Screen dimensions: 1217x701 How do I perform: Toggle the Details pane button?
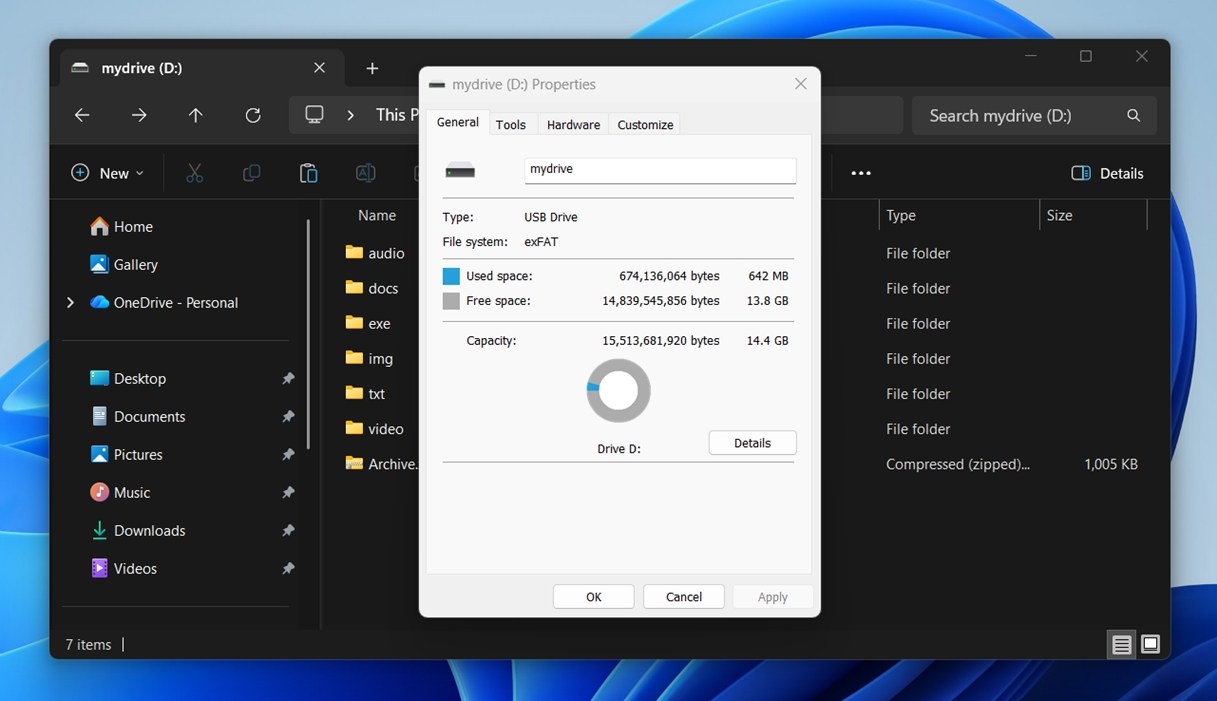(1107, 173)
